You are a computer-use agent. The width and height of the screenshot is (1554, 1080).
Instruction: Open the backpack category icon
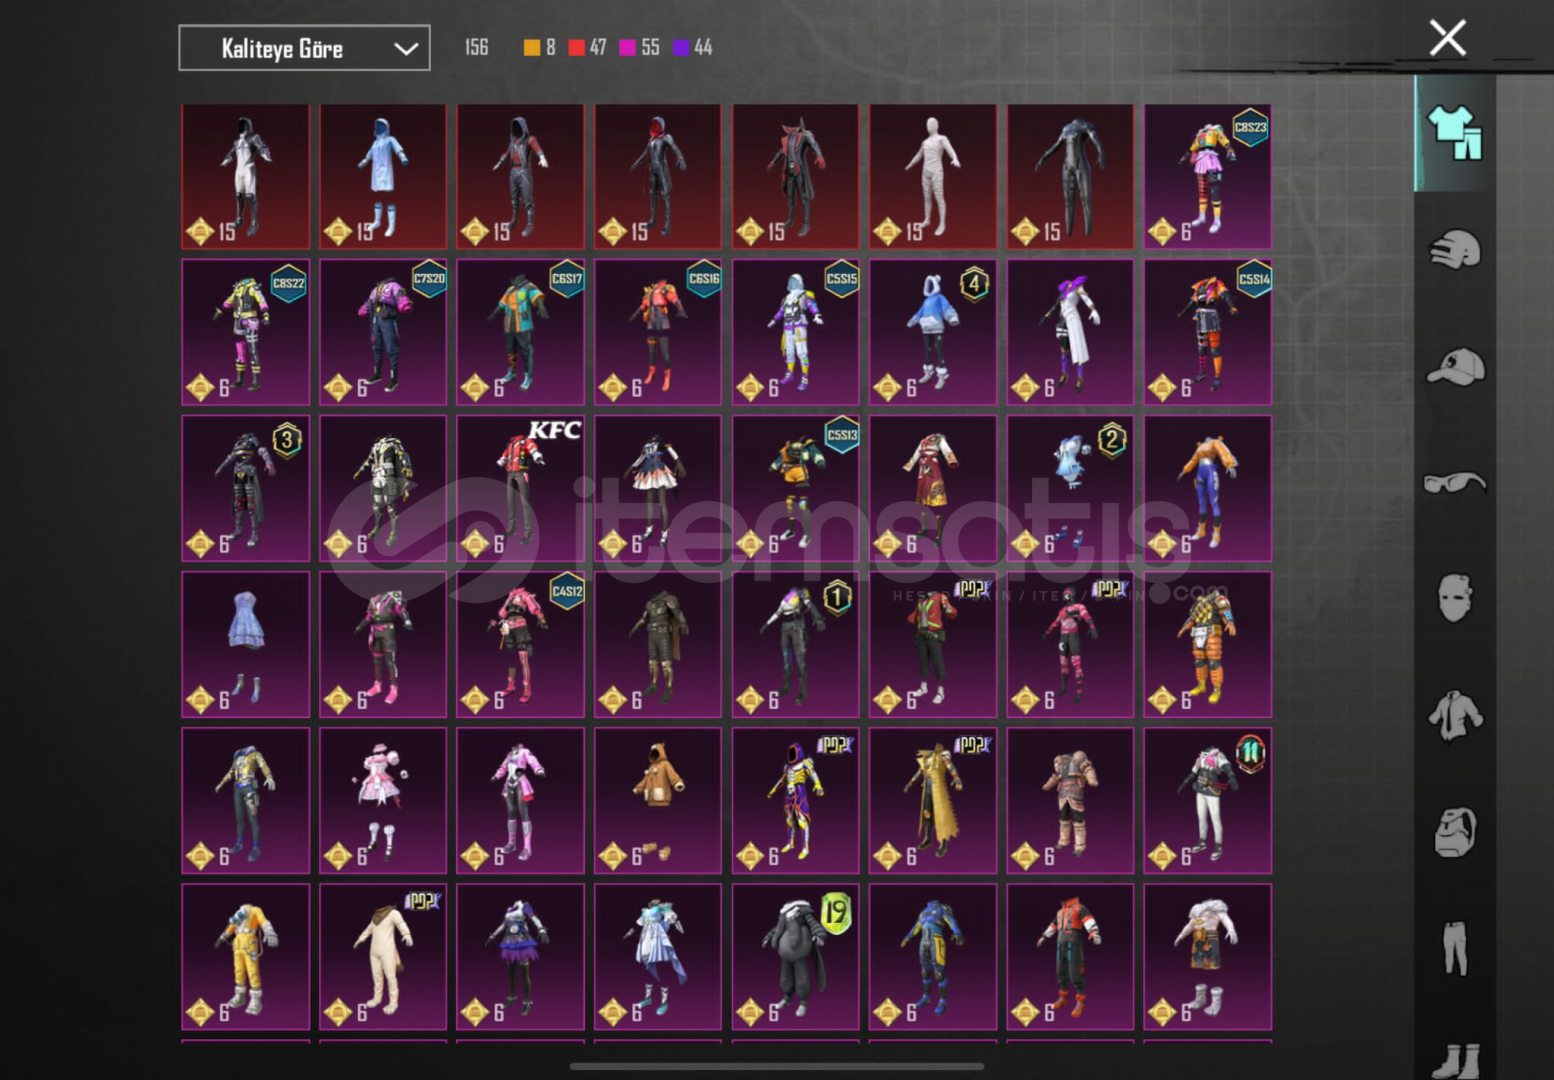1455,833
